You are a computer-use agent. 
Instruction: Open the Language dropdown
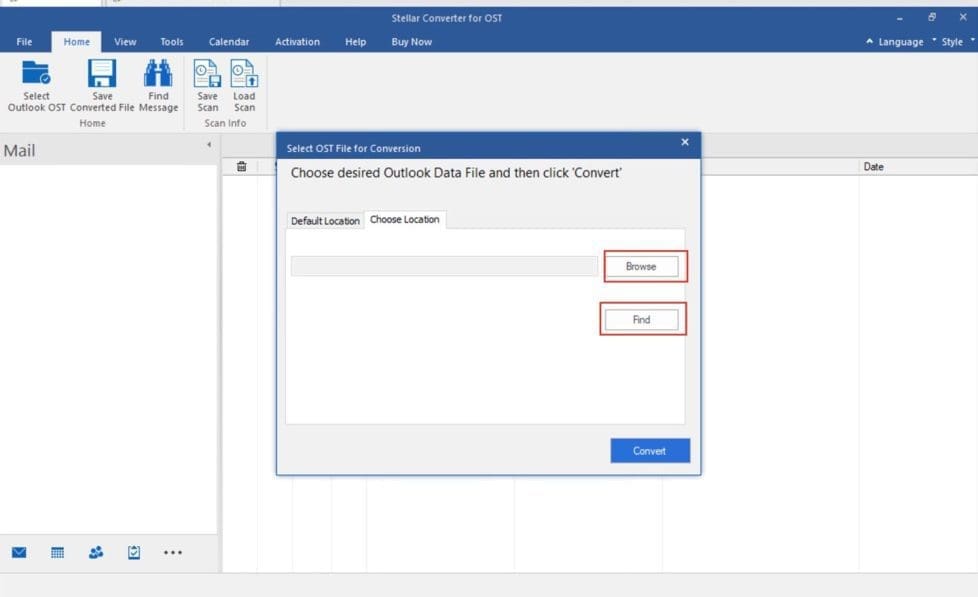point(895,42)
